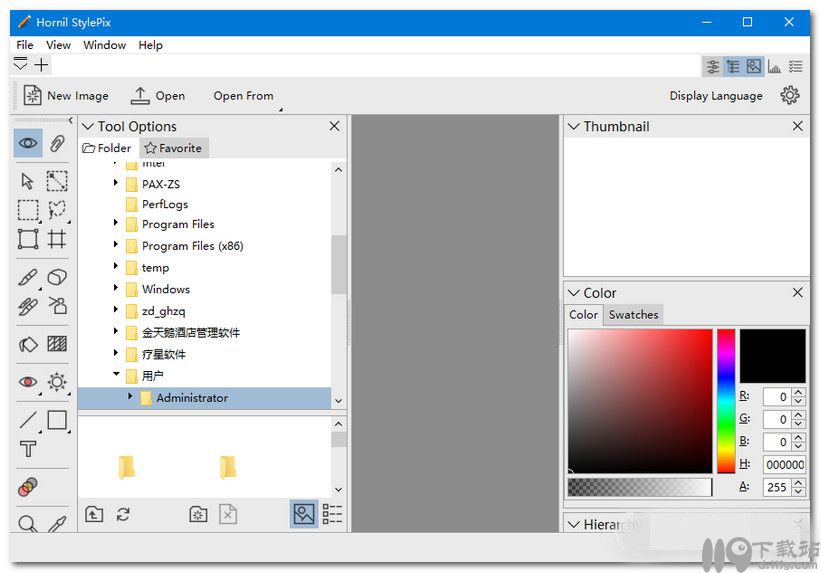
Task: Open the color channels tool
Action: [x=28, y=487]
